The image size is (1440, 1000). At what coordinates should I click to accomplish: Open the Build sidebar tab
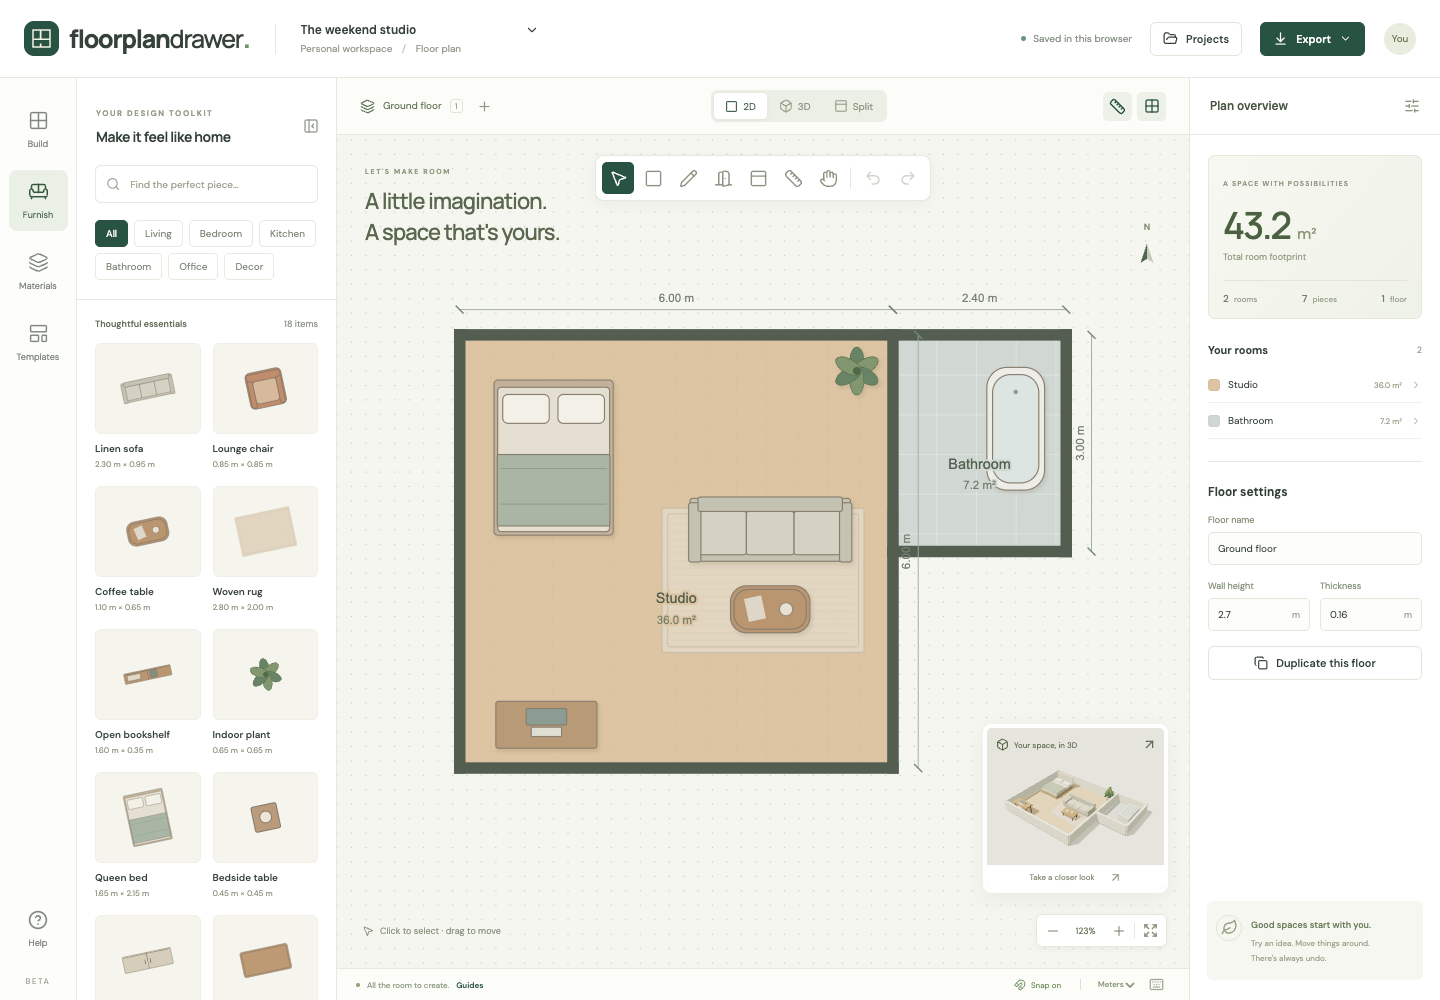(x=38, y=130)
